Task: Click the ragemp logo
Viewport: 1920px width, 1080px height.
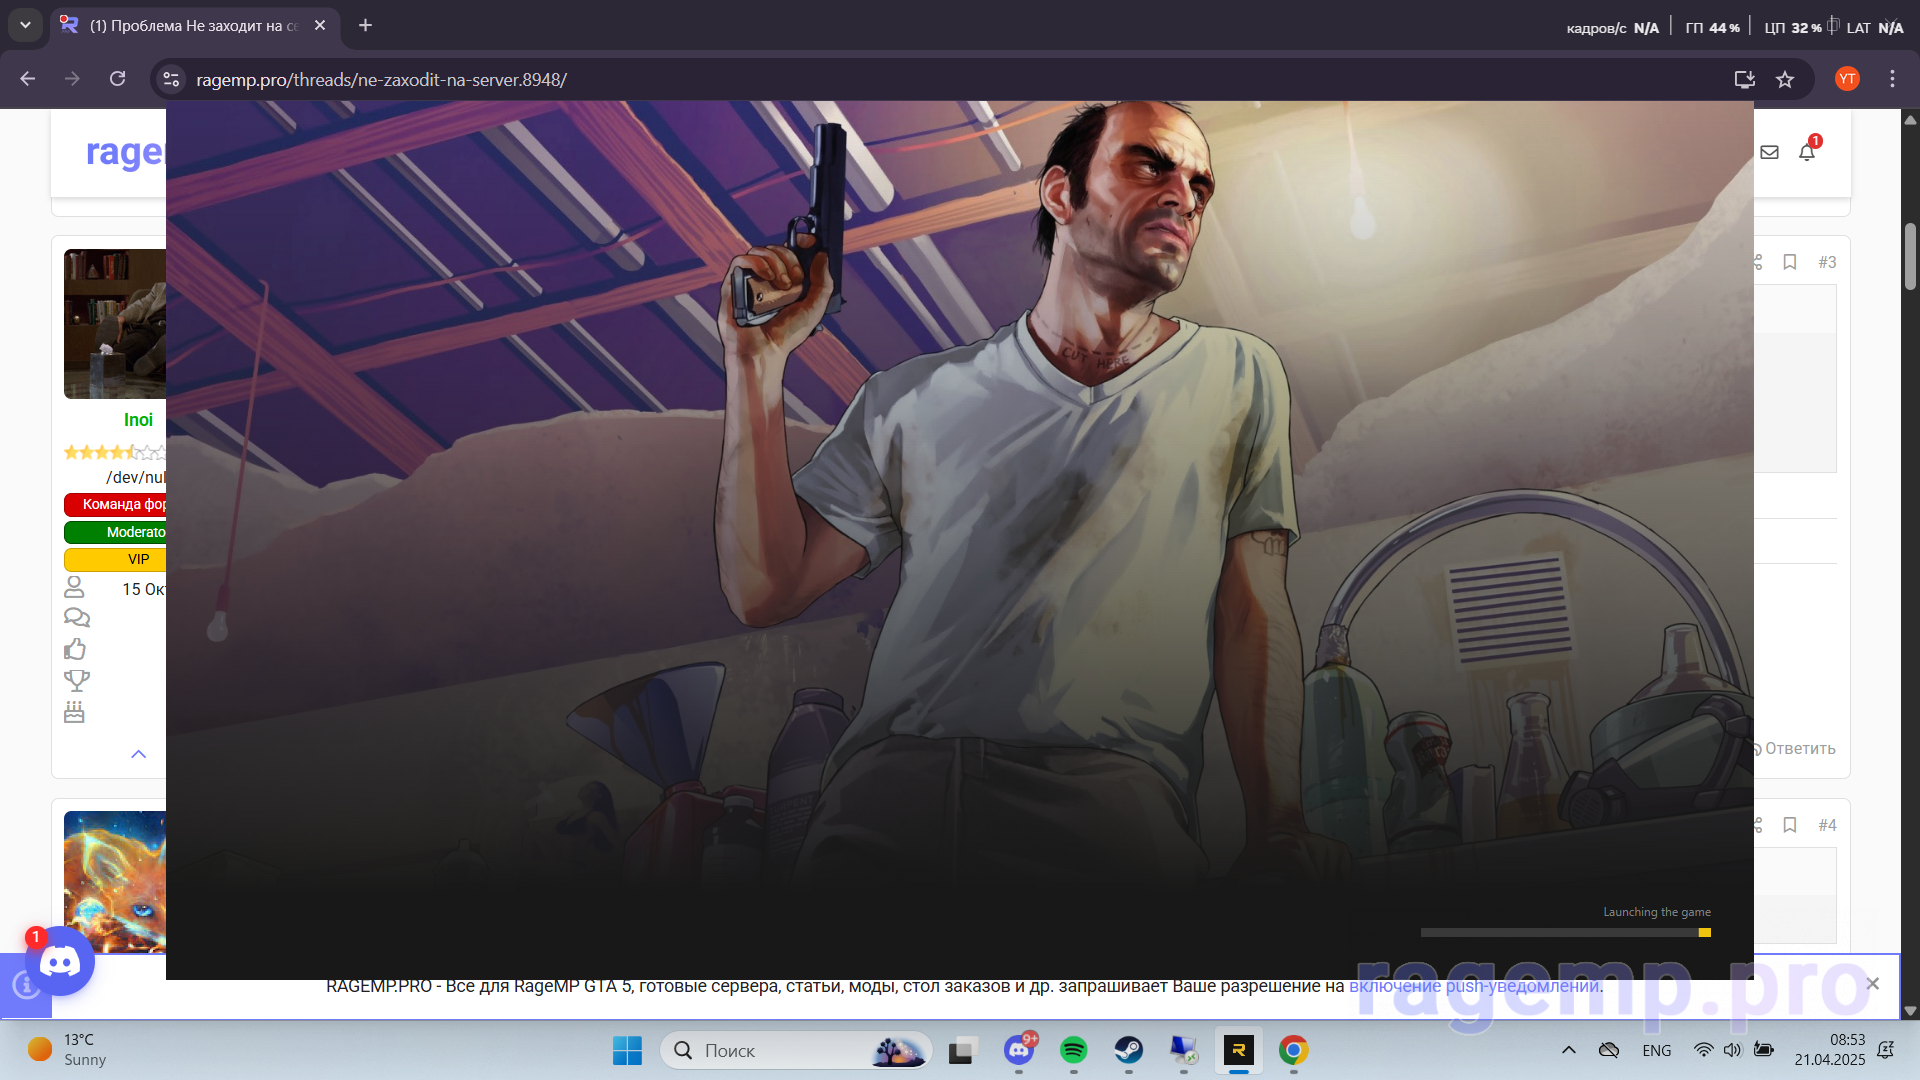Action: click(x=124, y=153)
